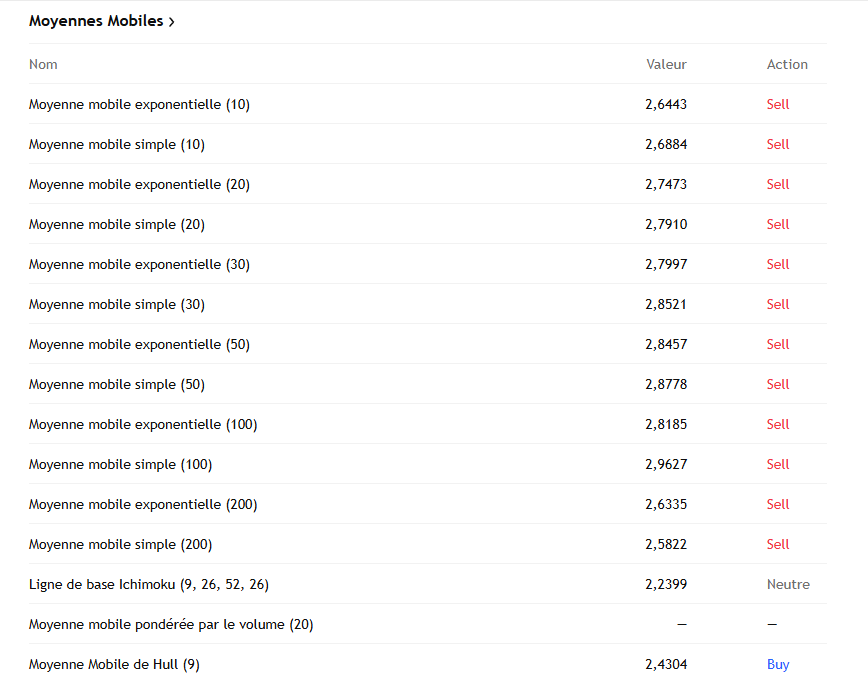This screenshot has height=696, width=868.
Task: Select Moyenne mobile simple (10) row
Action: point(117,144)
